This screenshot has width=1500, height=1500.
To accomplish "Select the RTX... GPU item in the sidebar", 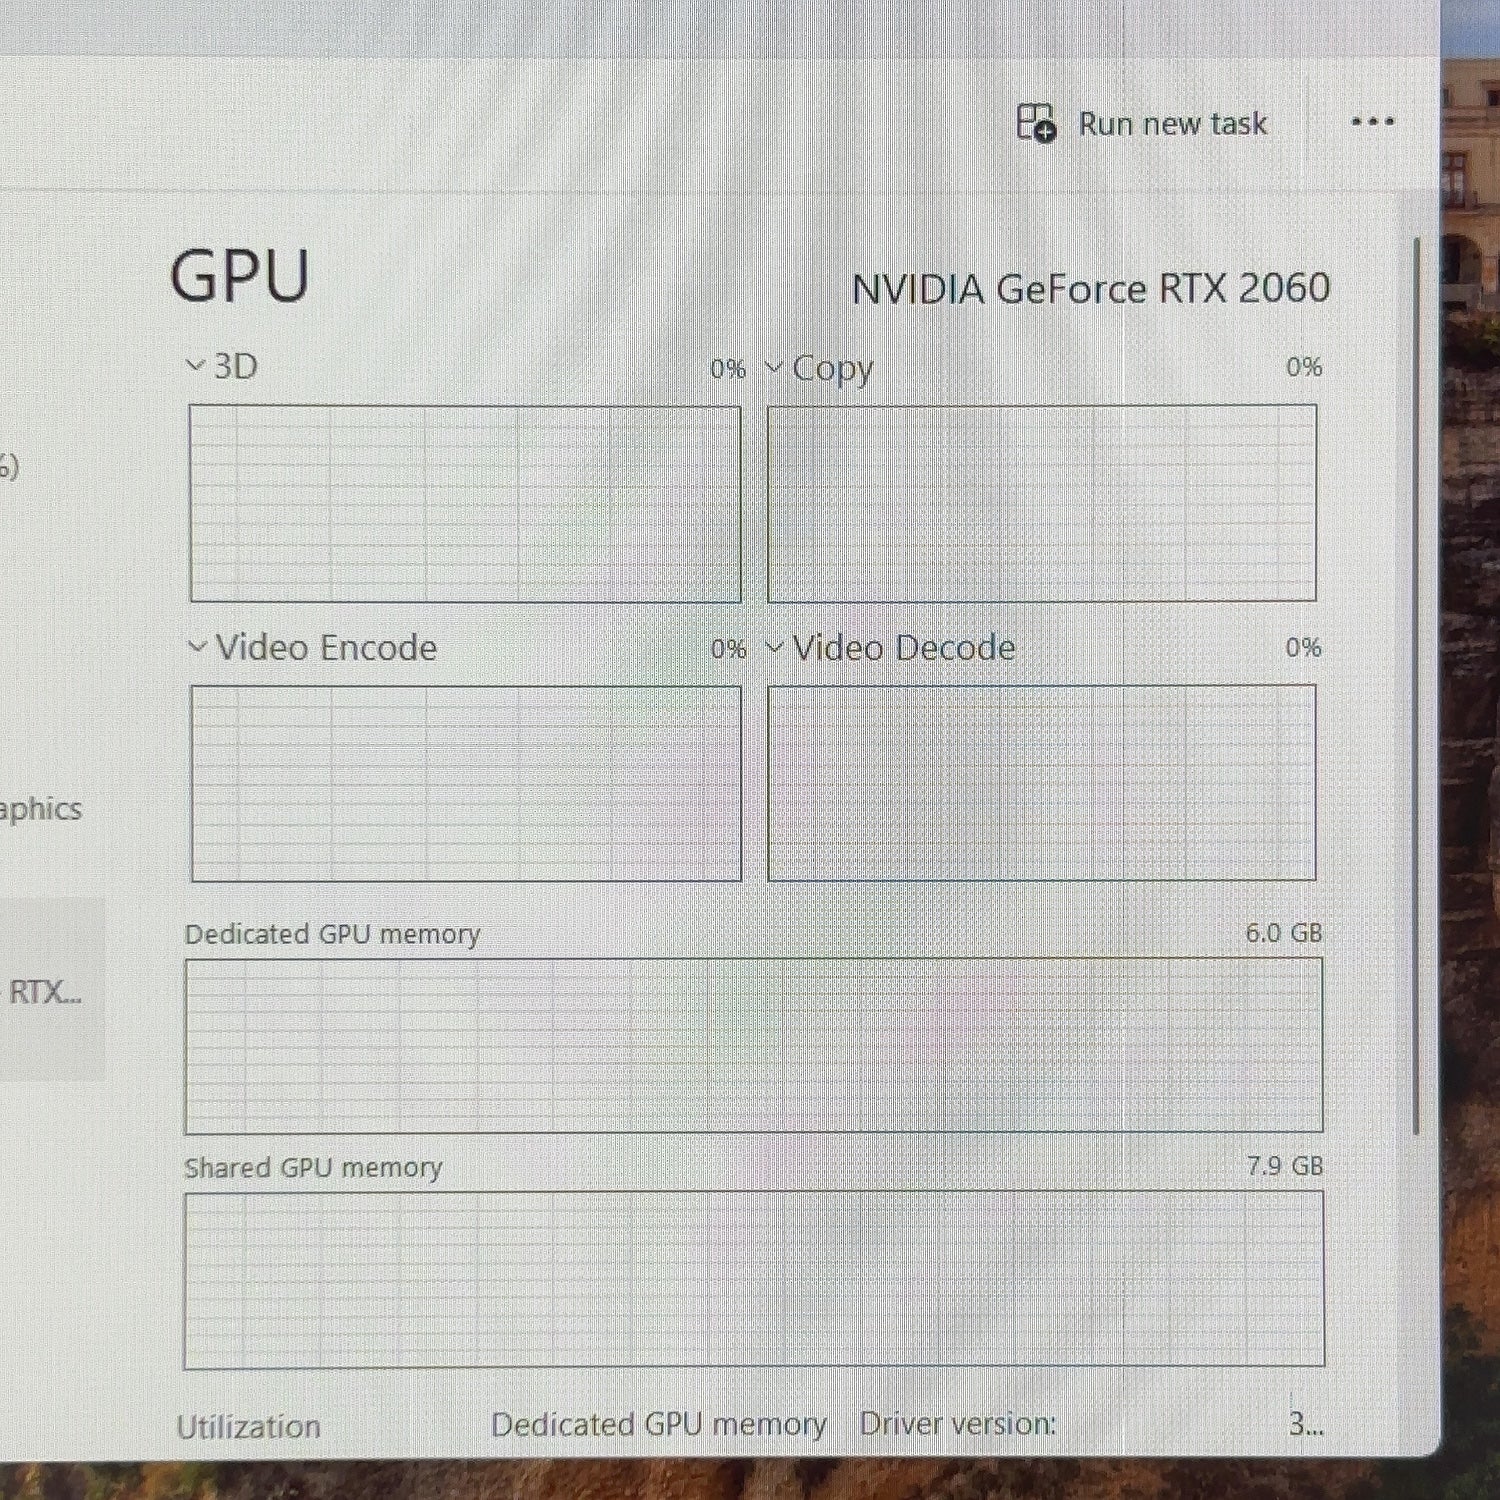I will (50, 990).
